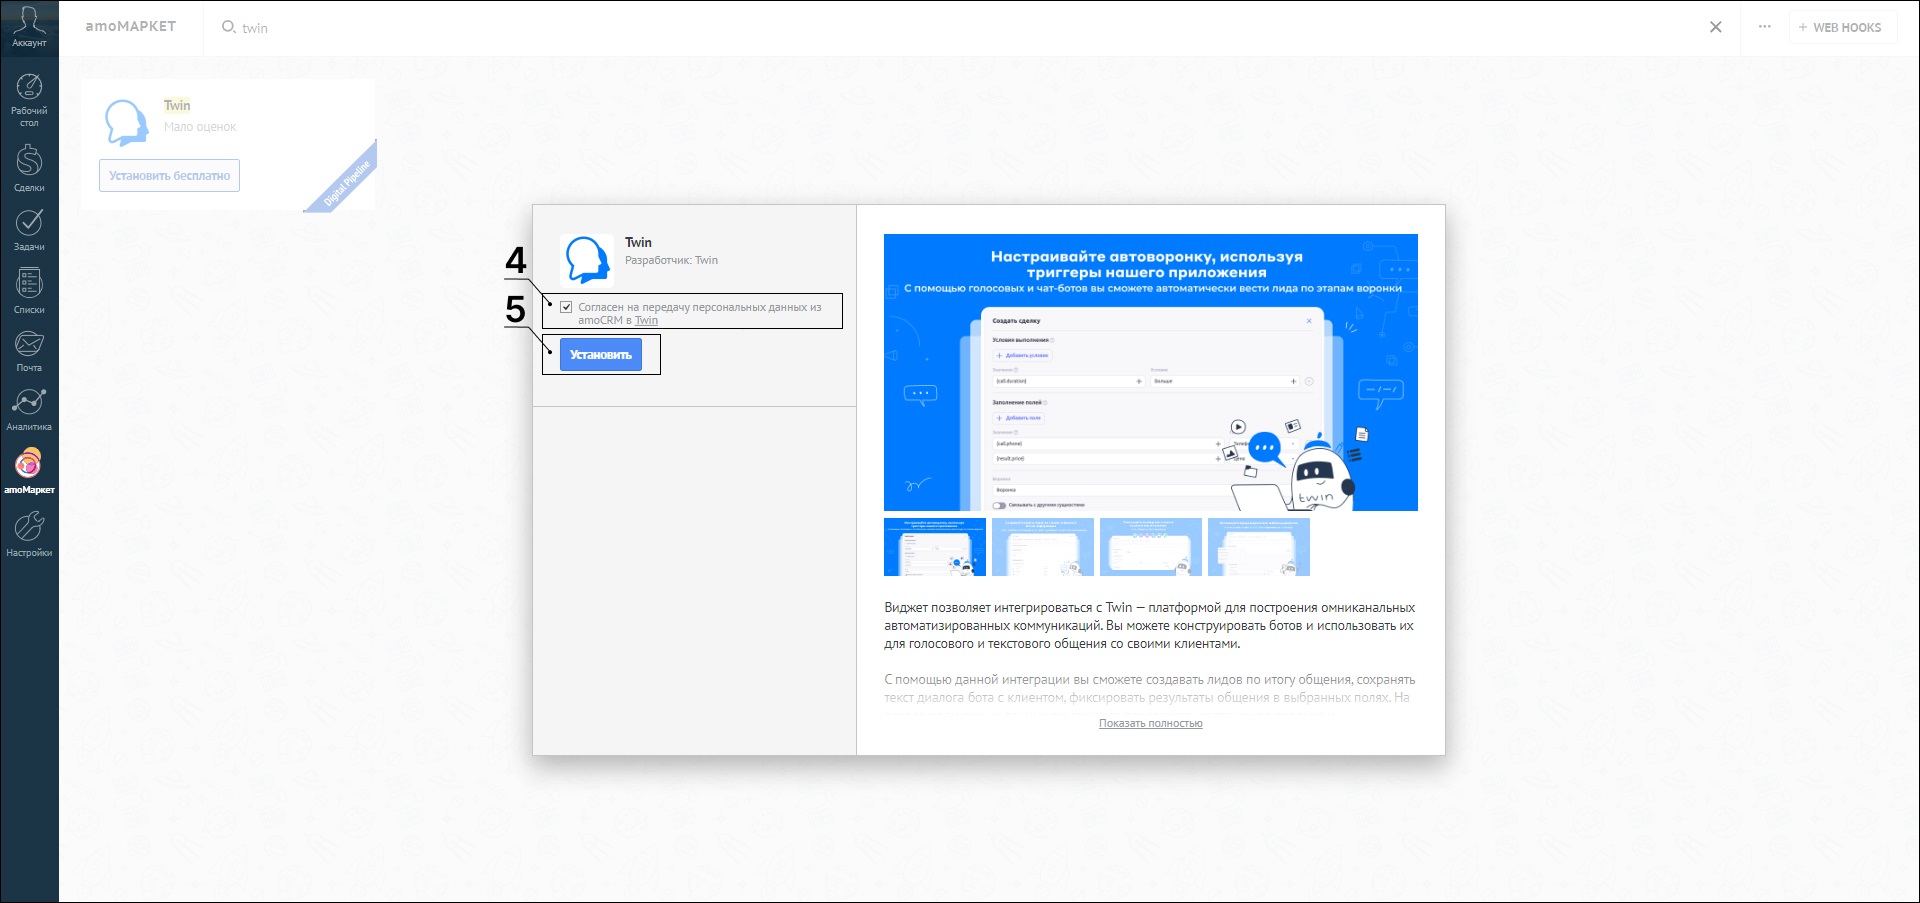Click 'Разработчик: Twin' text
This screenshot has width=1920, height=903.
671,260
